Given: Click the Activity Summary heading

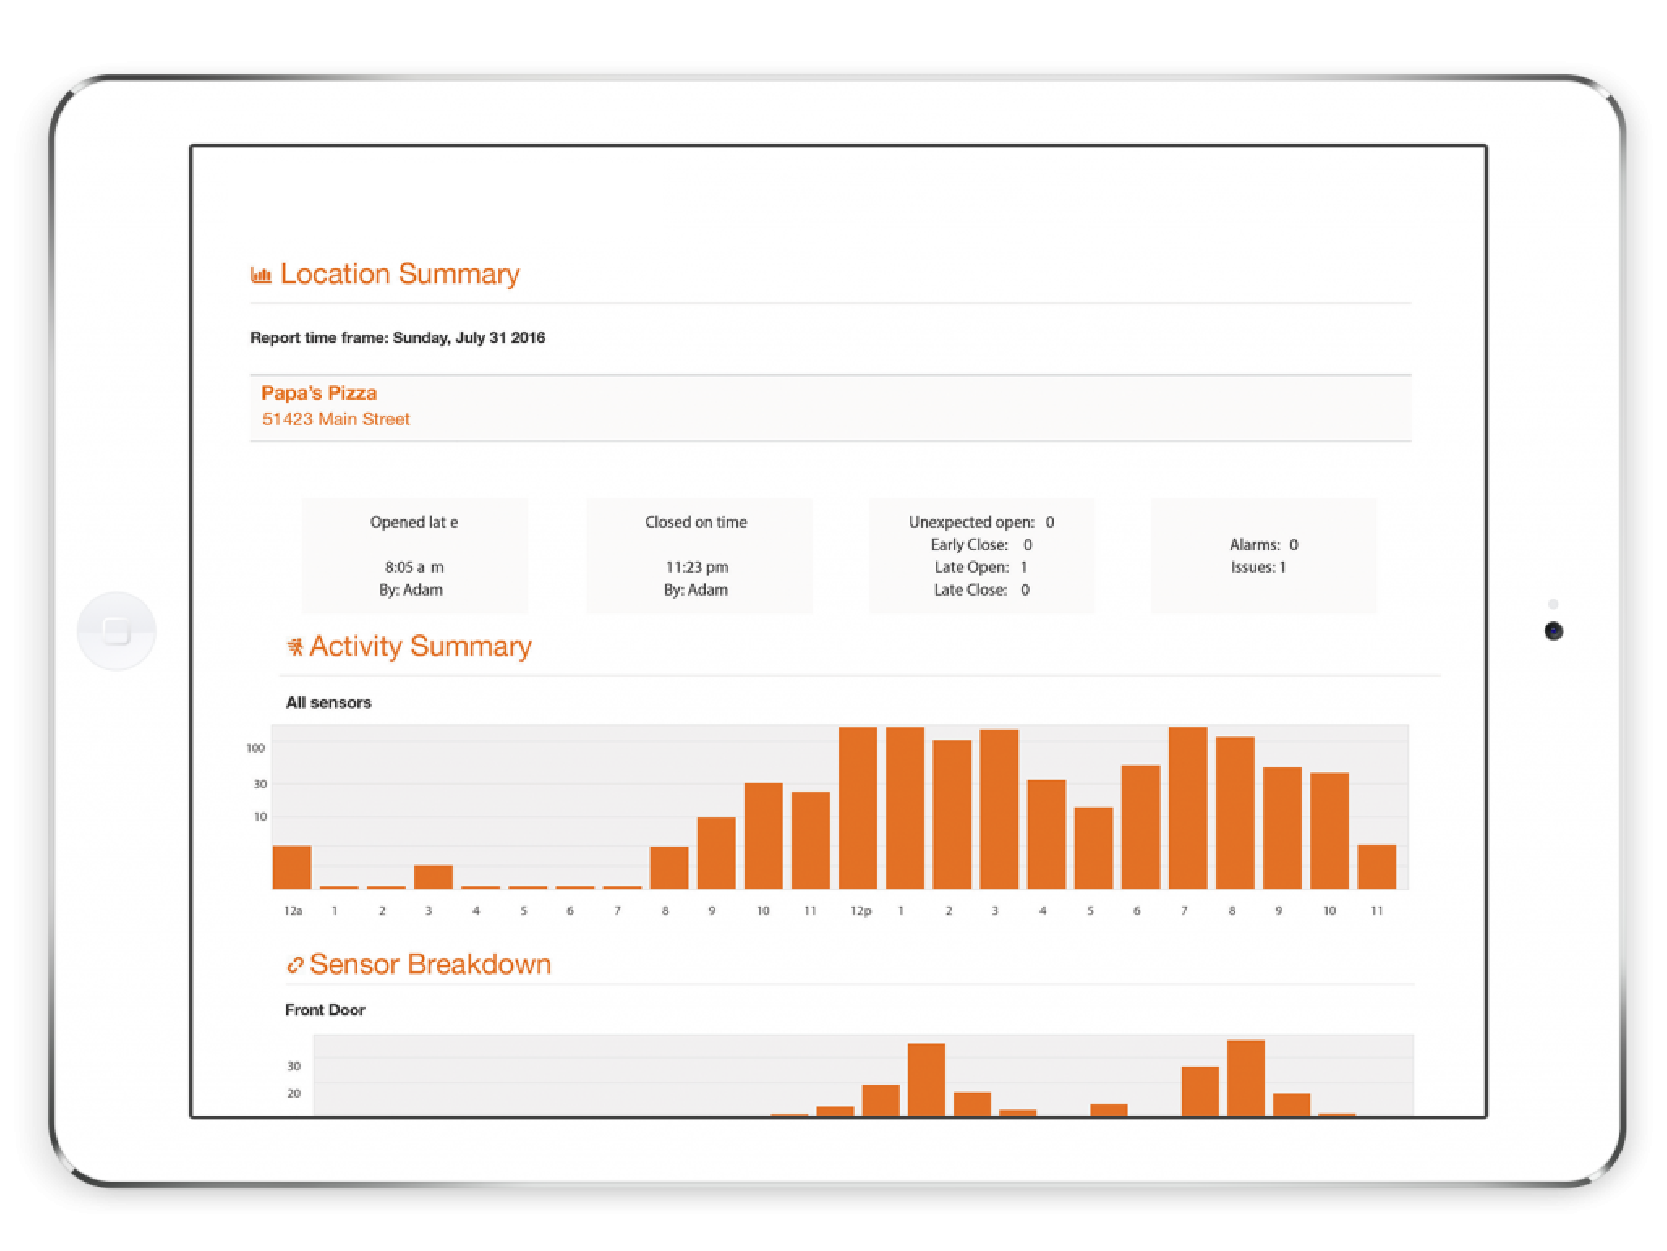Looking at the screenshot, I should [x=421, y=647].
